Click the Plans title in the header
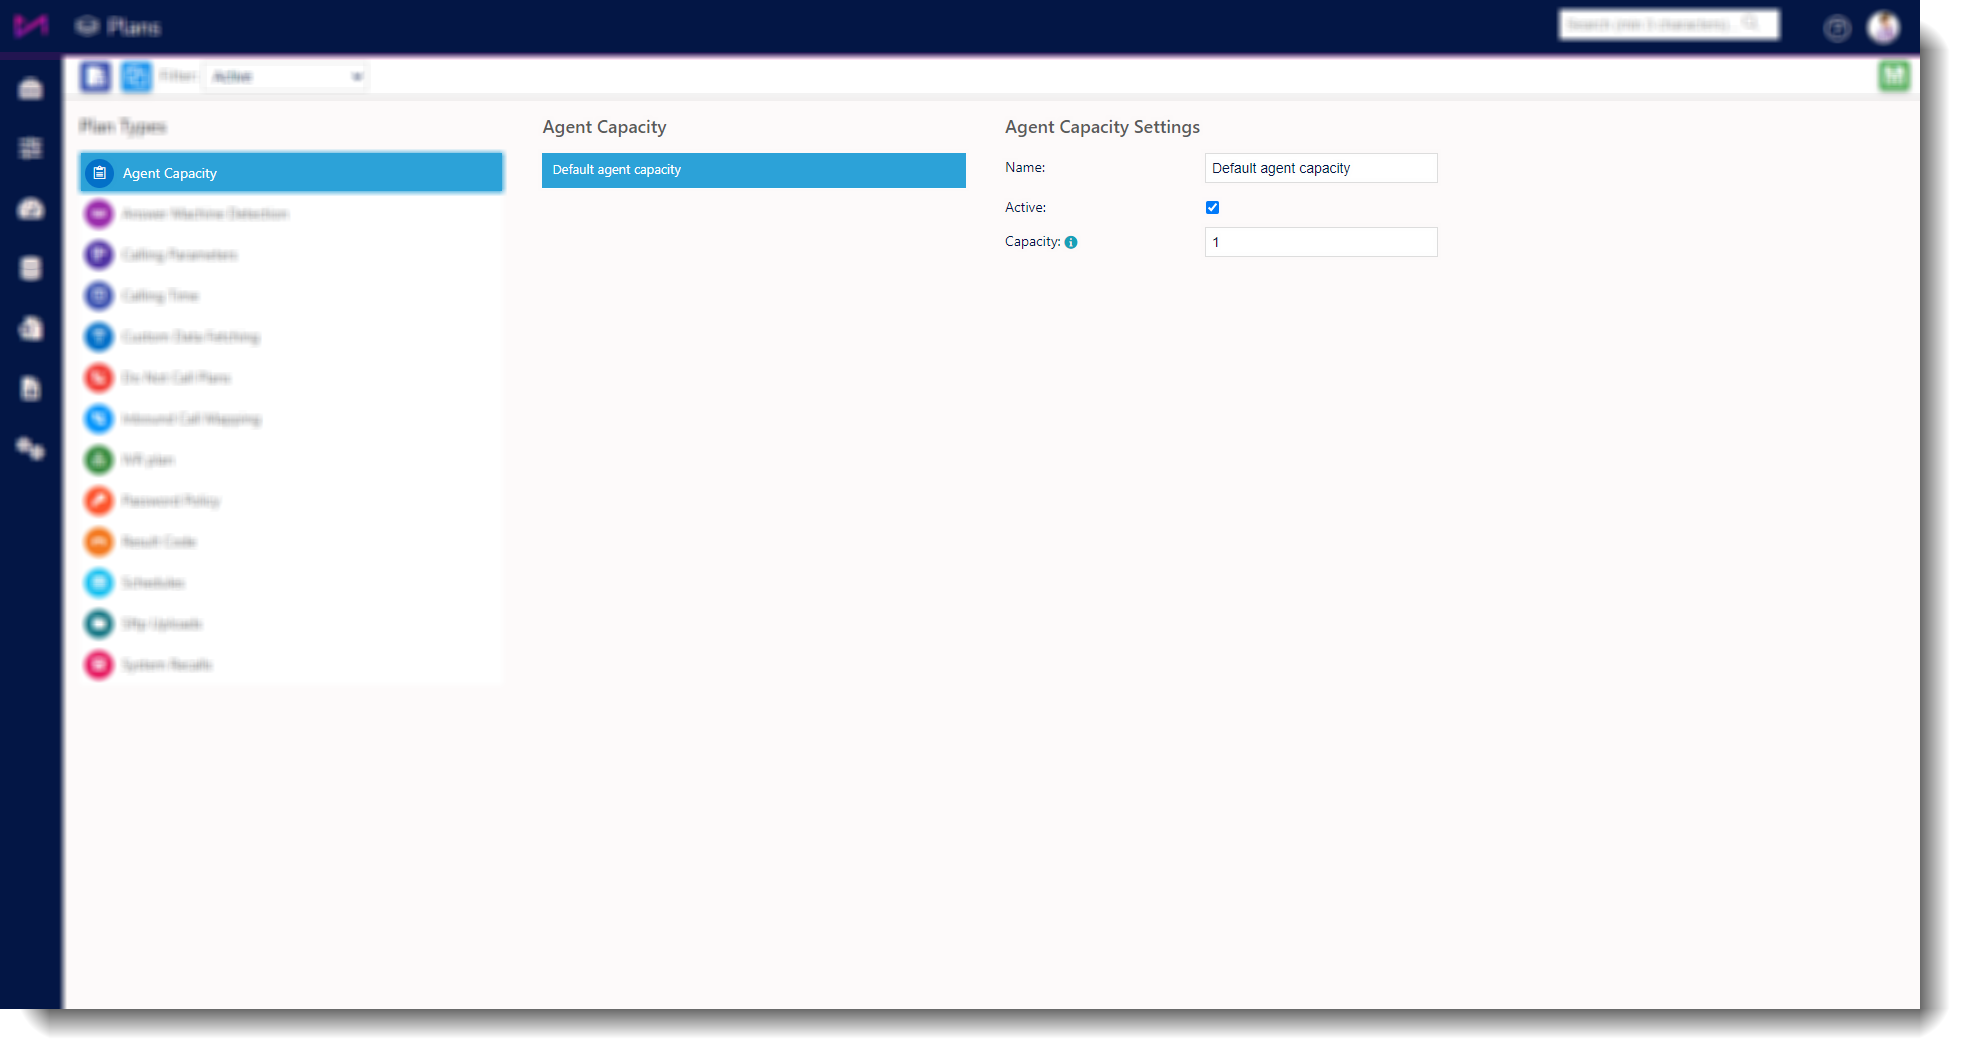This screenshot has height=1059, width=1970. click(x=134, y=27)
